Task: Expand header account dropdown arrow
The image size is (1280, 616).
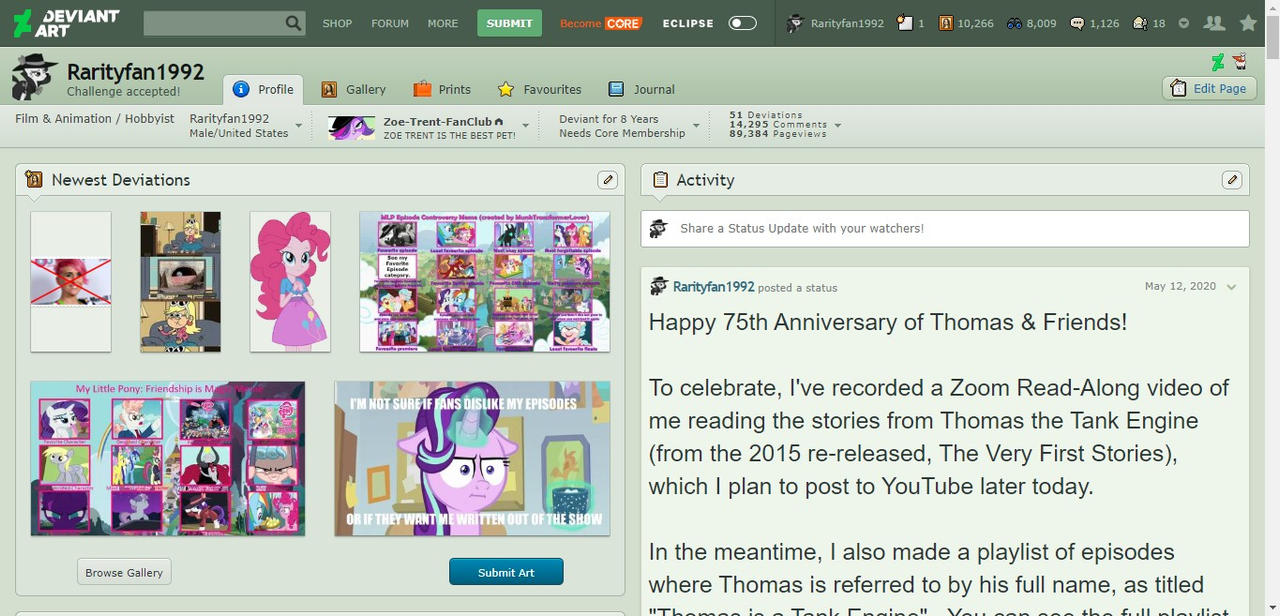Action: [x=1184, y=23]
